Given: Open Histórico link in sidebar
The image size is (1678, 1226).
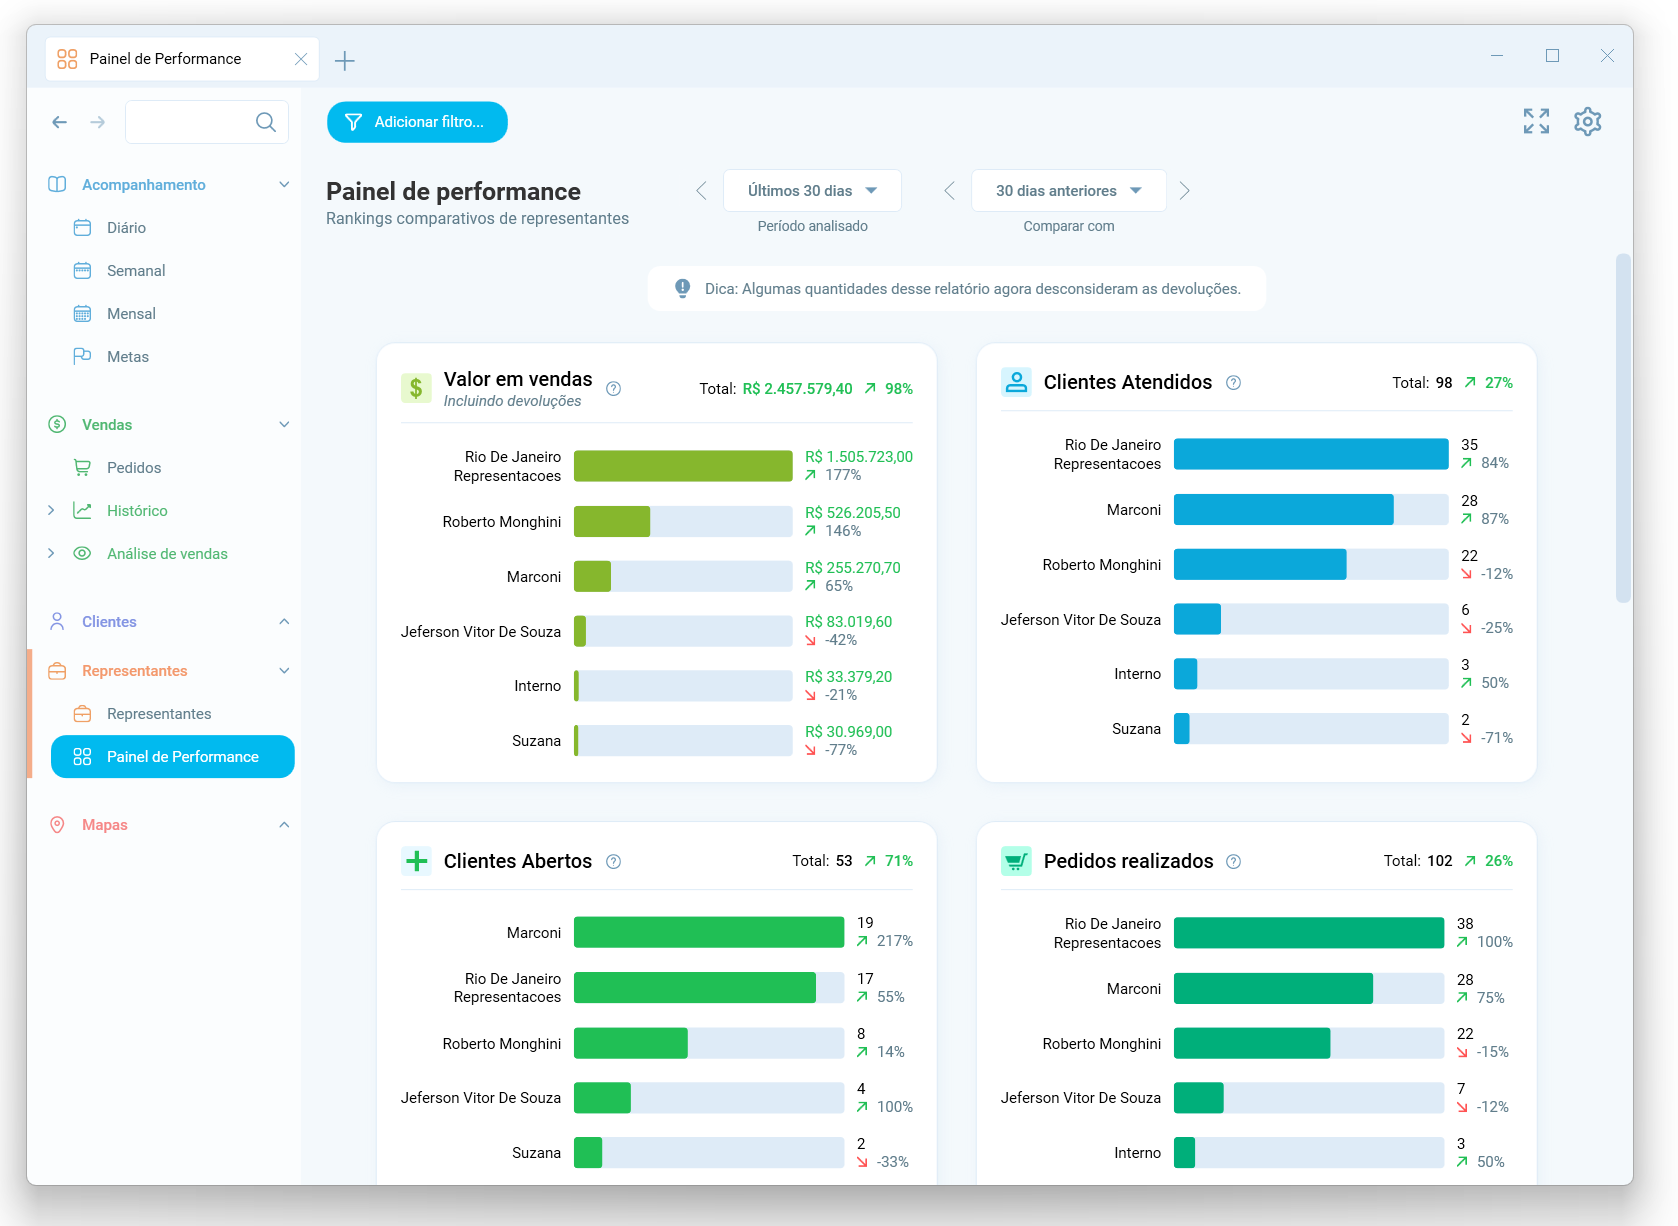Looking at the screenshot, I should (x=137, y=511).
